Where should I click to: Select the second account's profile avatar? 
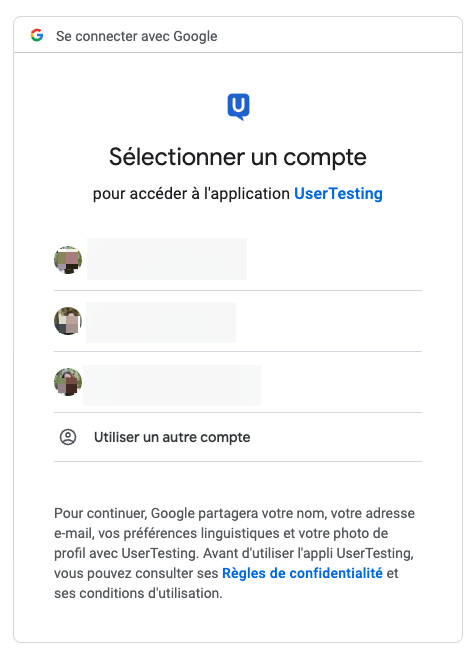coord(68,321)
